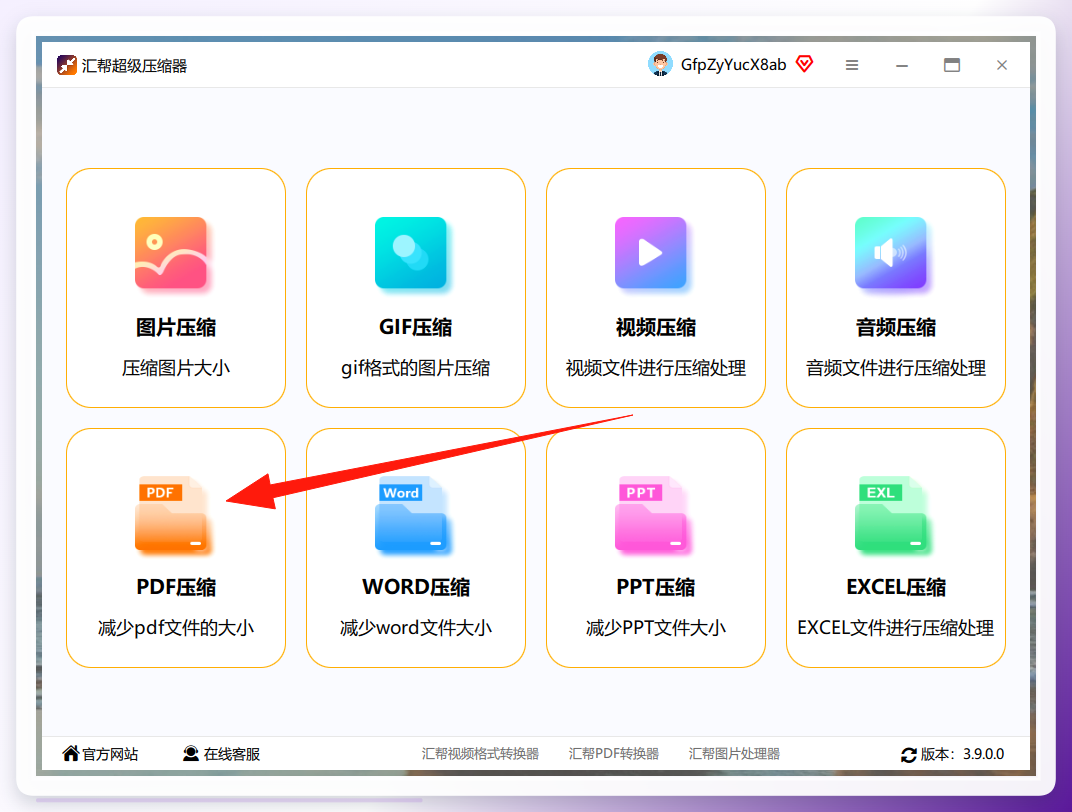Viewport: 1072px width, 812px height.
Task: Click the refresh icon beside 版本
Action: click(909, 755)
